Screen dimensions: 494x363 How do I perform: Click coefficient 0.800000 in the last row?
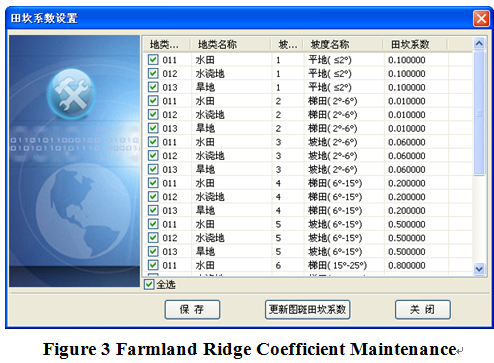click(407, 265)
